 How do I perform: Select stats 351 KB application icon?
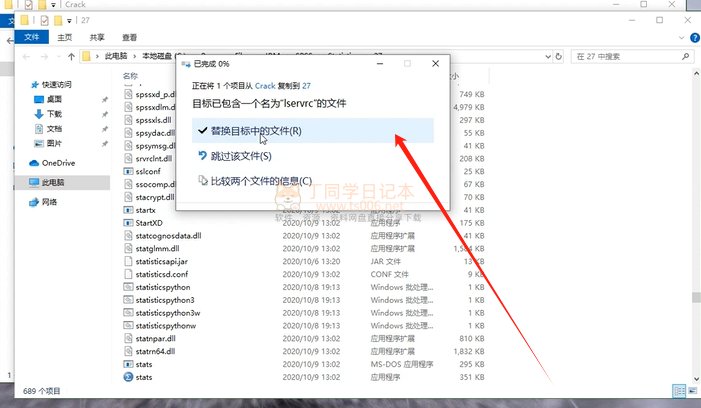click(128, 377)
